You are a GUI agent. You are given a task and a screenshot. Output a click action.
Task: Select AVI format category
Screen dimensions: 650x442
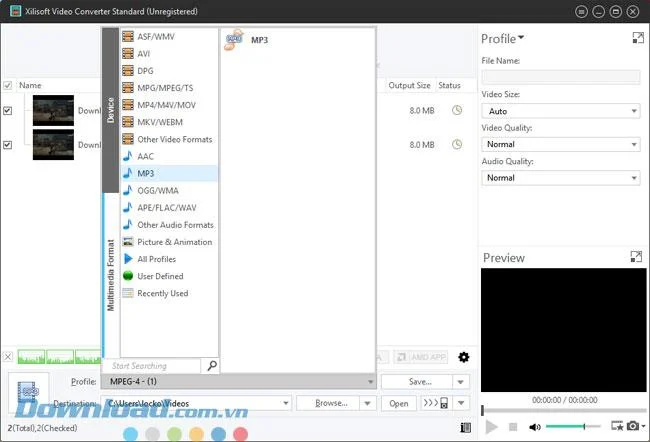(x=169, y=53)
